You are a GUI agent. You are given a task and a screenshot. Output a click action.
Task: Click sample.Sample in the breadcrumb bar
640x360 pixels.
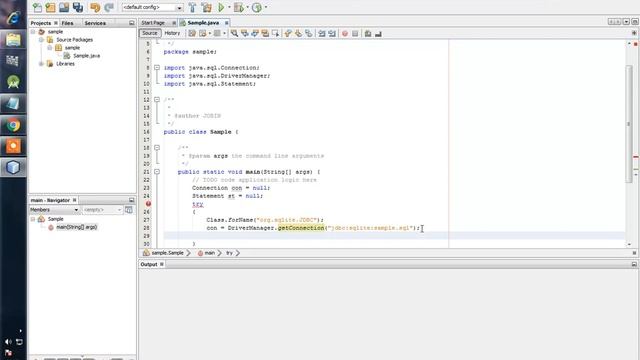(x=167, y=253)
